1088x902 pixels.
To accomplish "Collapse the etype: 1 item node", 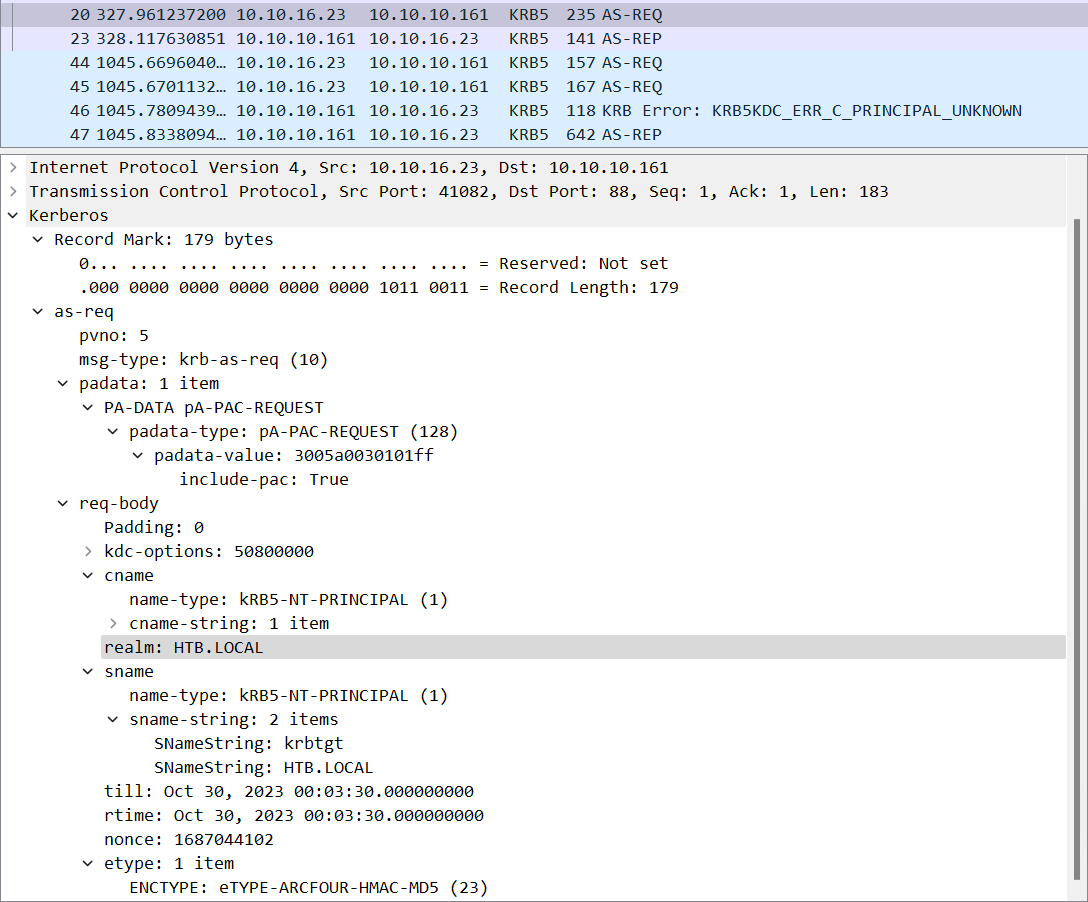I will (88, 864).
